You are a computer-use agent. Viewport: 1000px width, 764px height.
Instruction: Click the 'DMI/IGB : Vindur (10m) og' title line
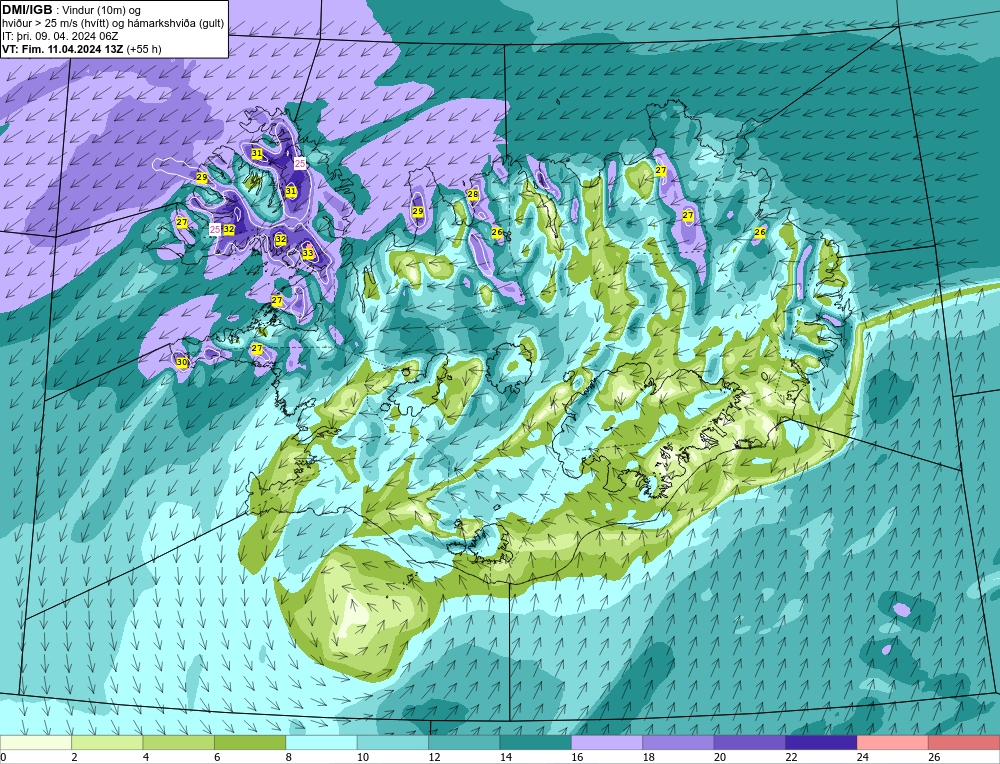coord(71,10)
